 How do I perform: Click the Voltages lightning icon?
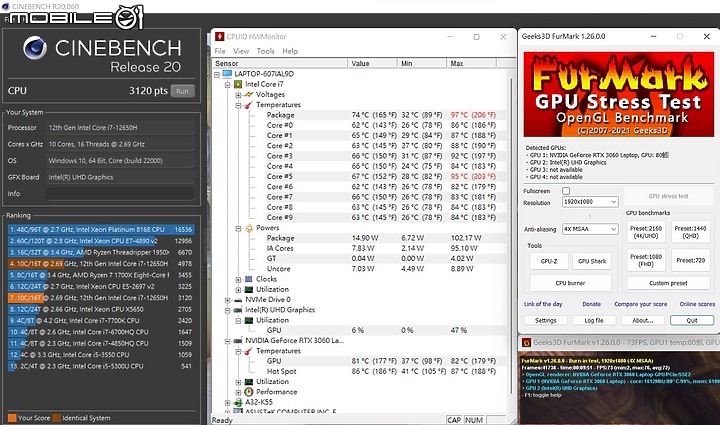click(x=249, y=94)
